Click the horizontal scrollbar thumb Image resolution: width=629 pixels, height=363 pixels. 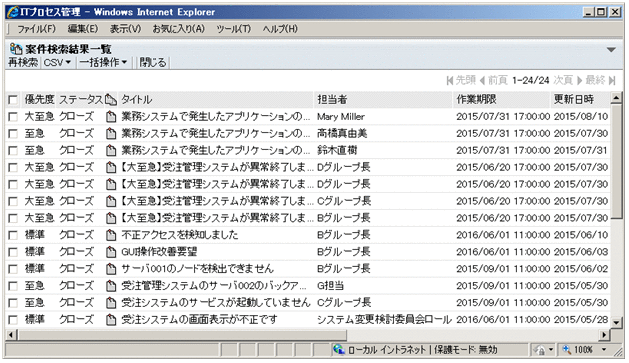coord(182,335)
